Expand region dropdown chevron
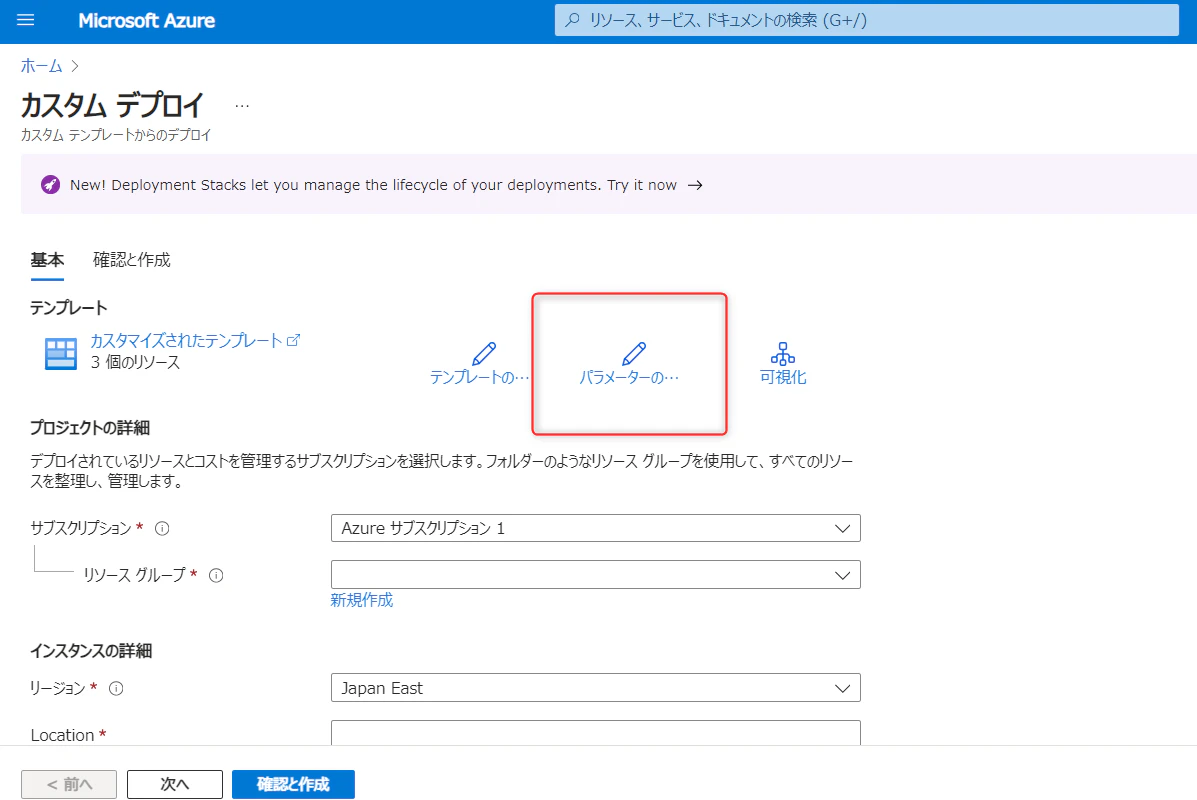The height and width of the screenshot is (800, 1197). pyautogui.click(x=842, y=688)
